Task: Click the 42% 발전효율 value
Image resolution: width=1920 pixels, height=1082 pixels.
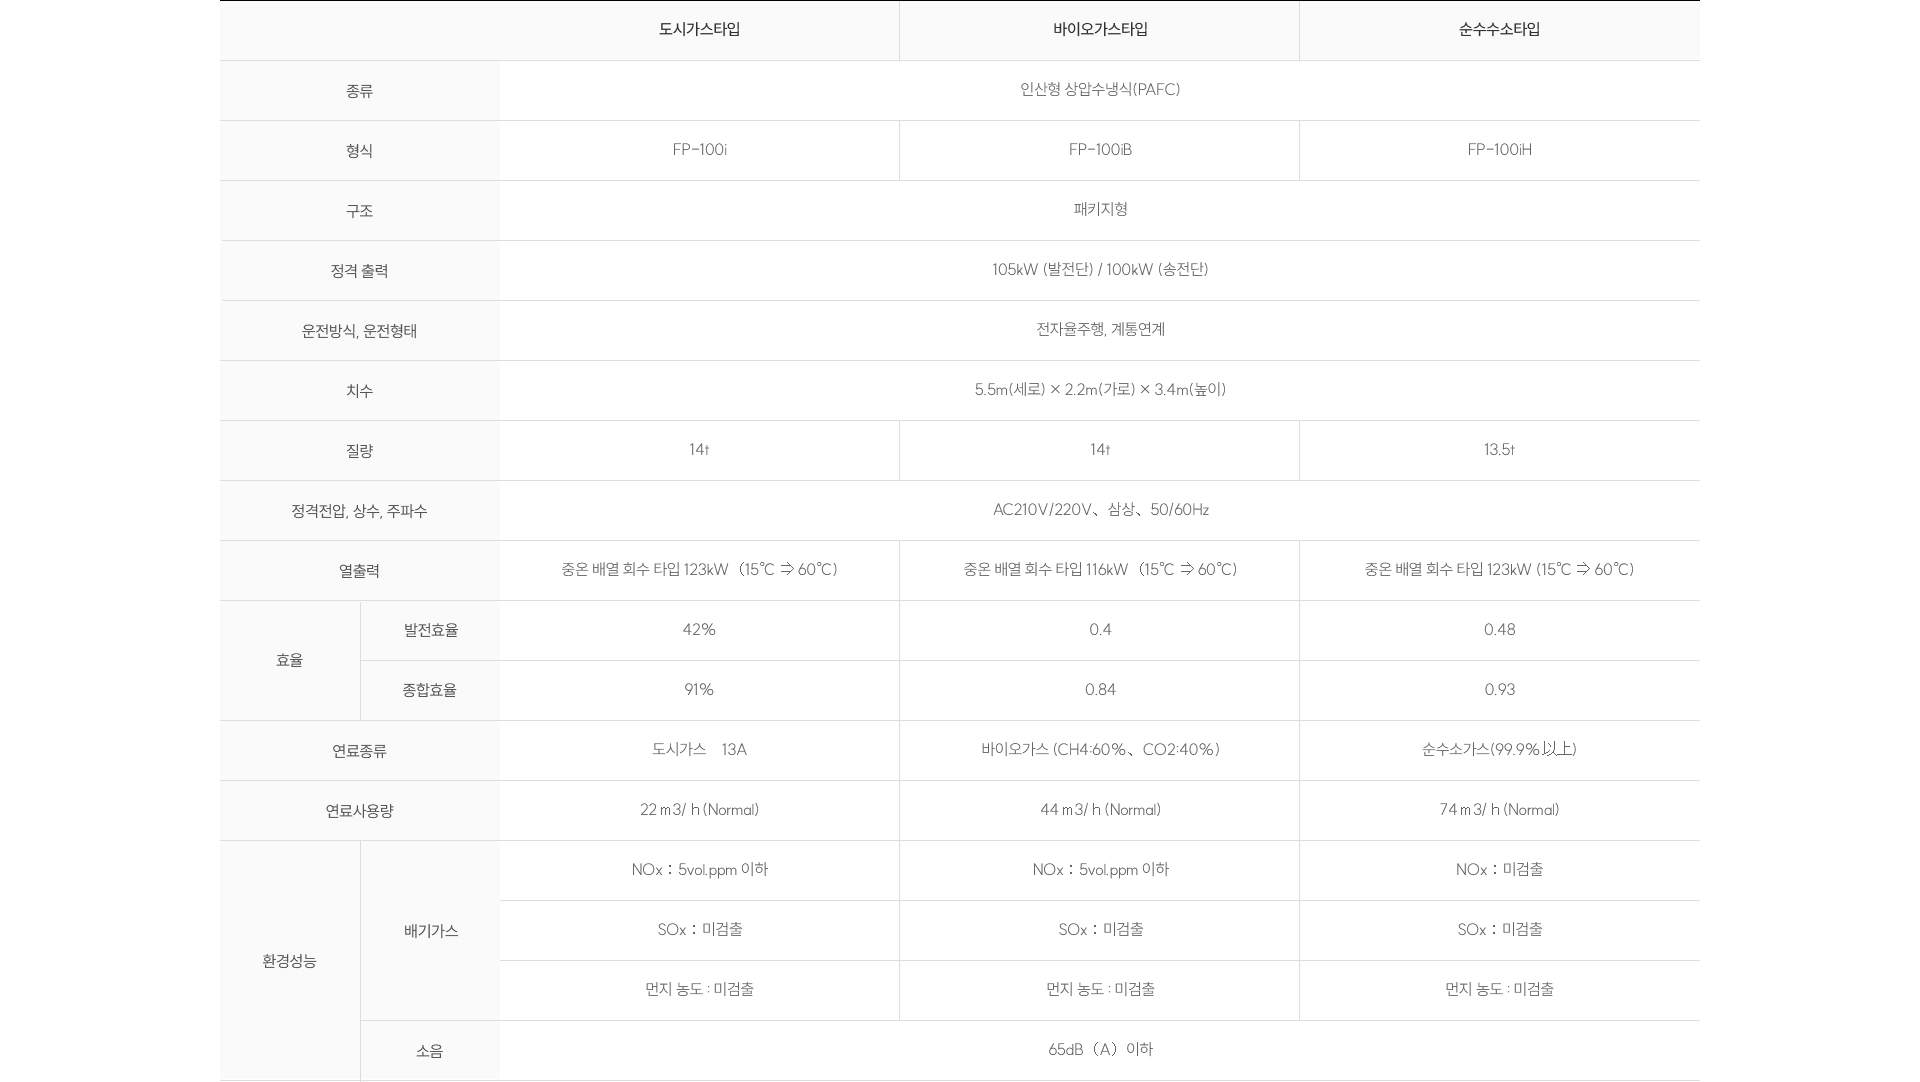Action: [x=699, y=630]
